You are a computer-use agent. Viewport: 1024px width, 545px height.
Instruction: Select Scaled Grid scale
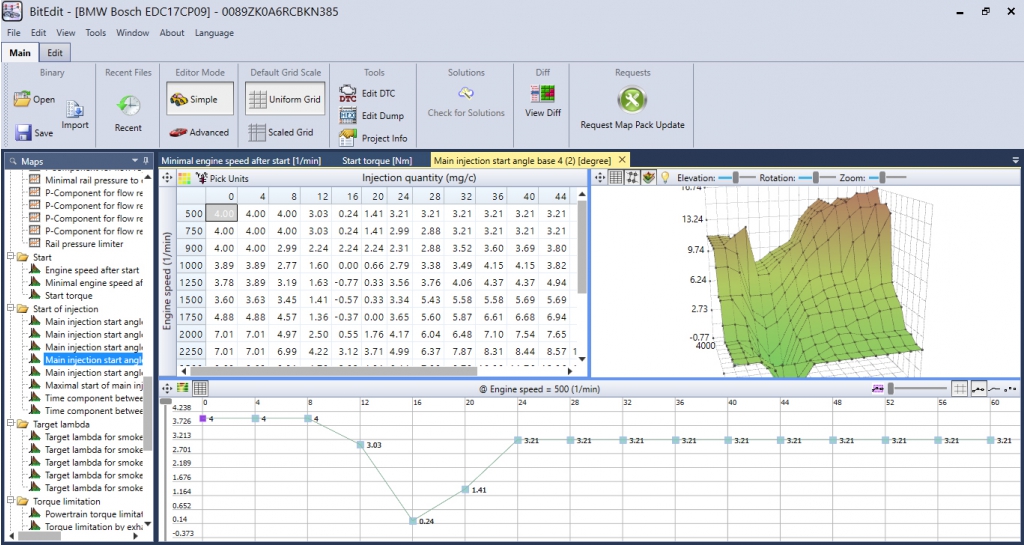pyautogui.click(x=281, y=132)
